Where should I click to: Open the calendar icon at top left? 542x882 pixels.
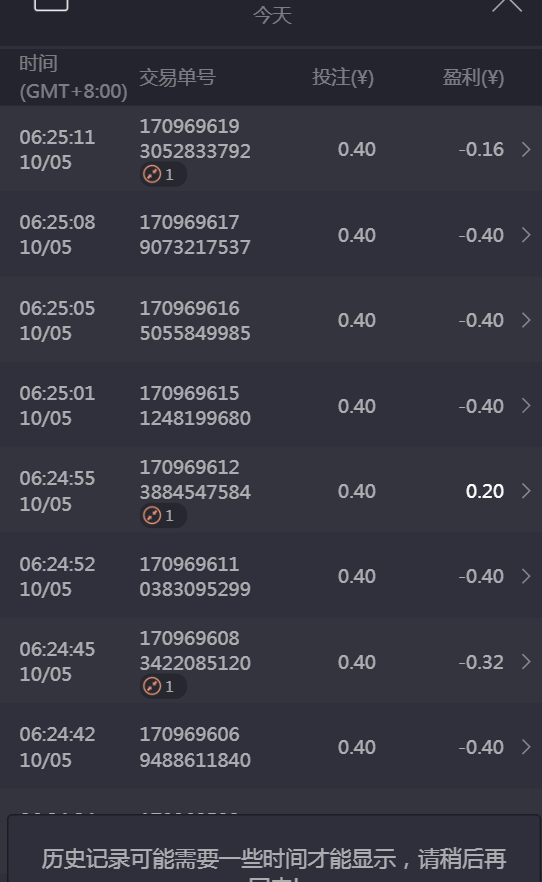(x=51, y=4)
